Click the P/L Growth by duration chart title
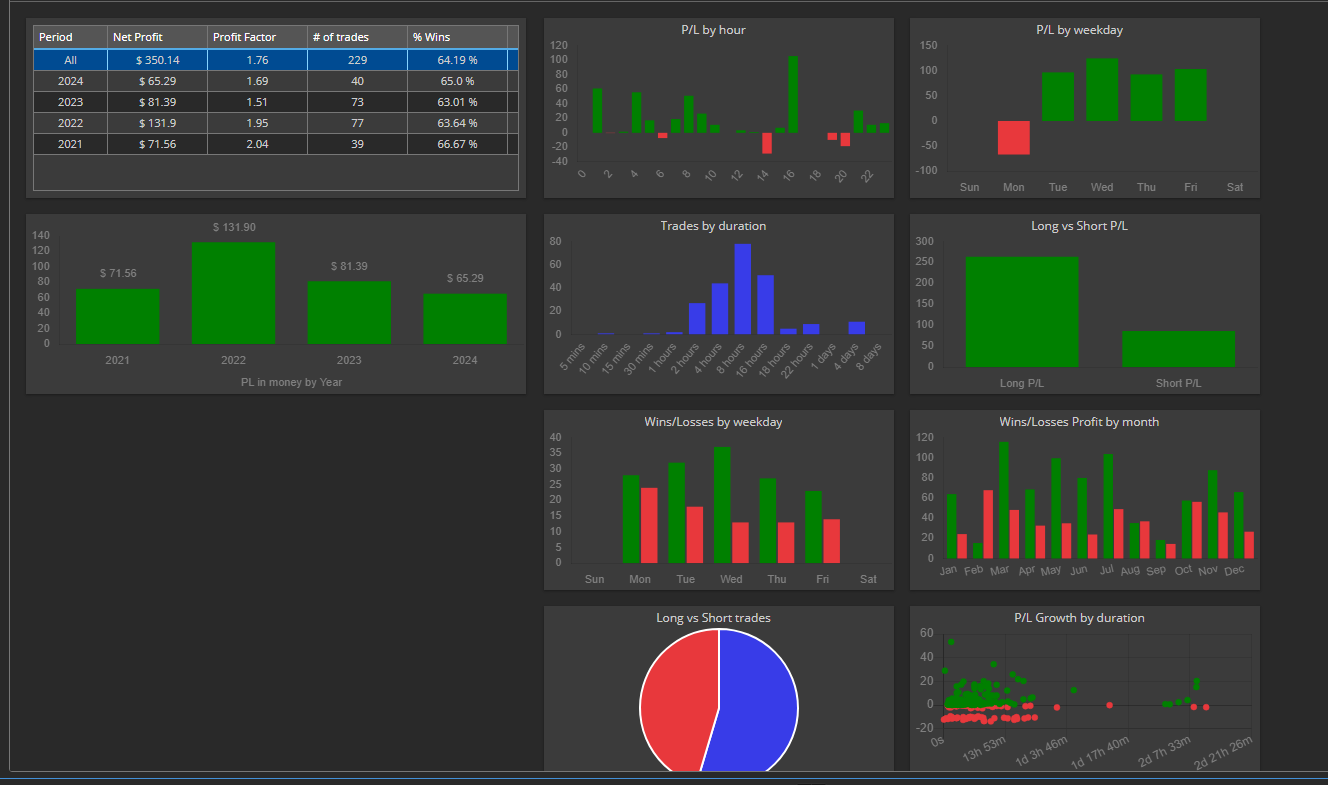1328x785 pixels. coord(1079,618)
